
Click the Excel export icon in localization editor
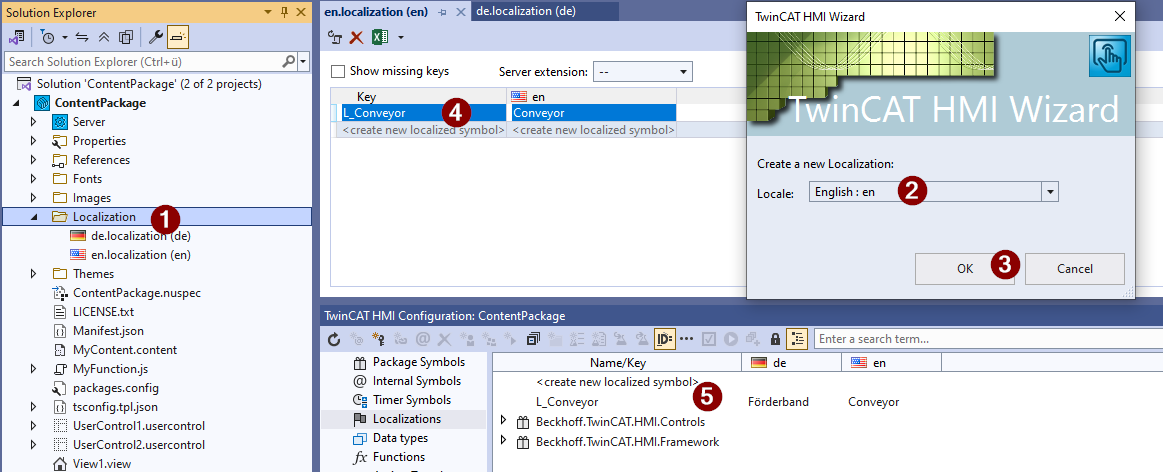pyautogui.click(x=380, y=37)
